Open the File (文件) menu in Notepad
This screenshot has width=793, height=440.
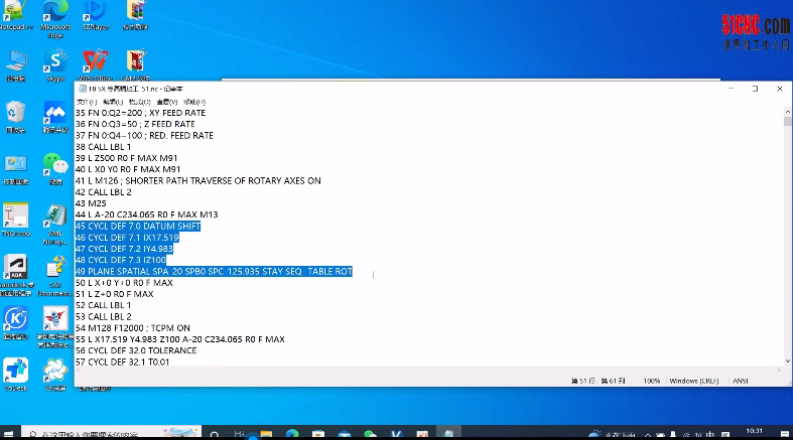tap(87, 102)
